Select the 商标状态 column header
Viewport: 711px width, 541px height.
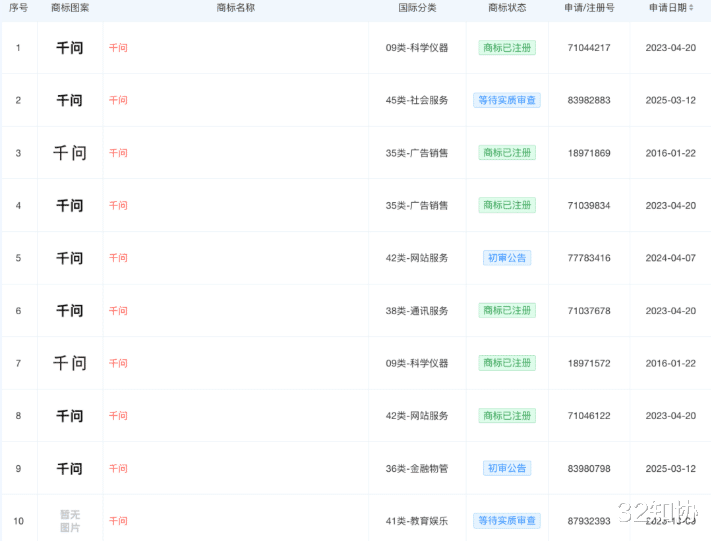pos(507,8)
